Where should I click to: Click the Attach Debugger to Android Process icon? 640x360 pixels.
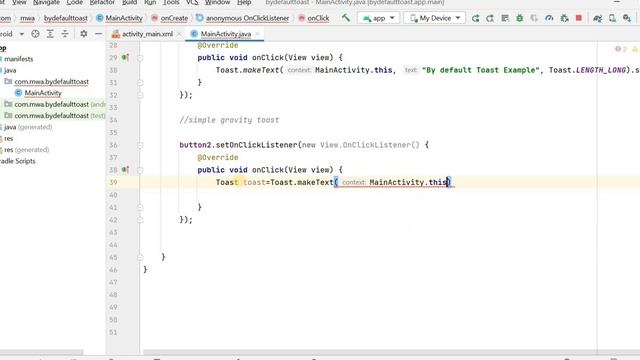(564, 18)
